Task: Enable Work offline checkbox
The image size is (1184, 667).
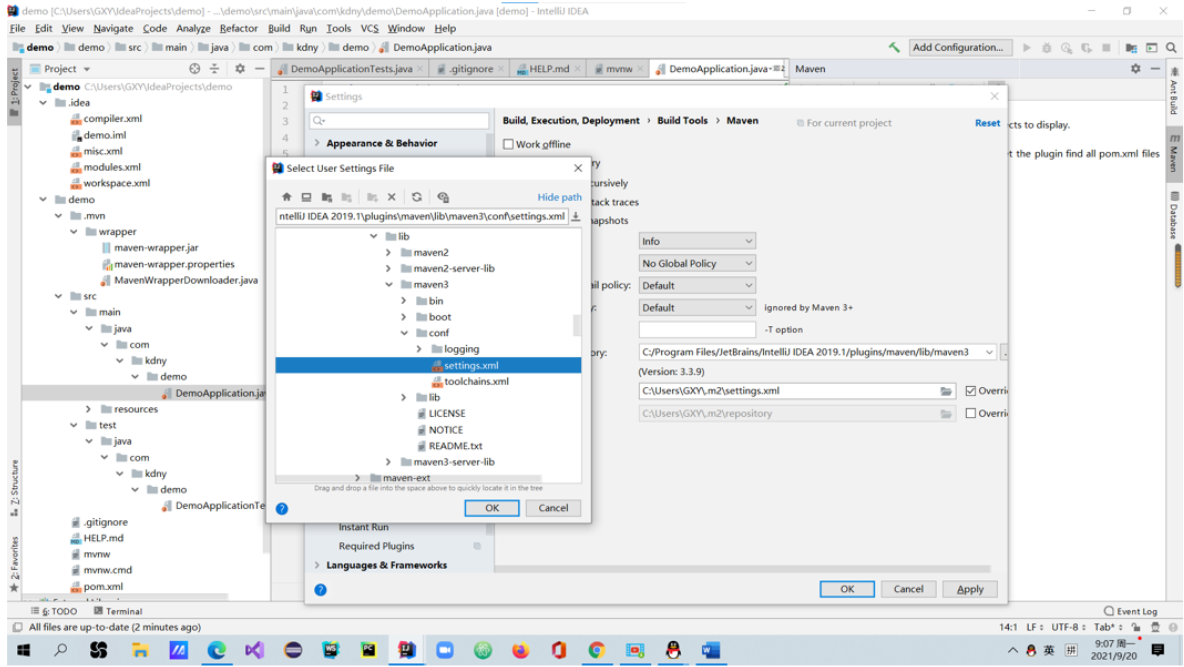Action: (x=508, y=144)
